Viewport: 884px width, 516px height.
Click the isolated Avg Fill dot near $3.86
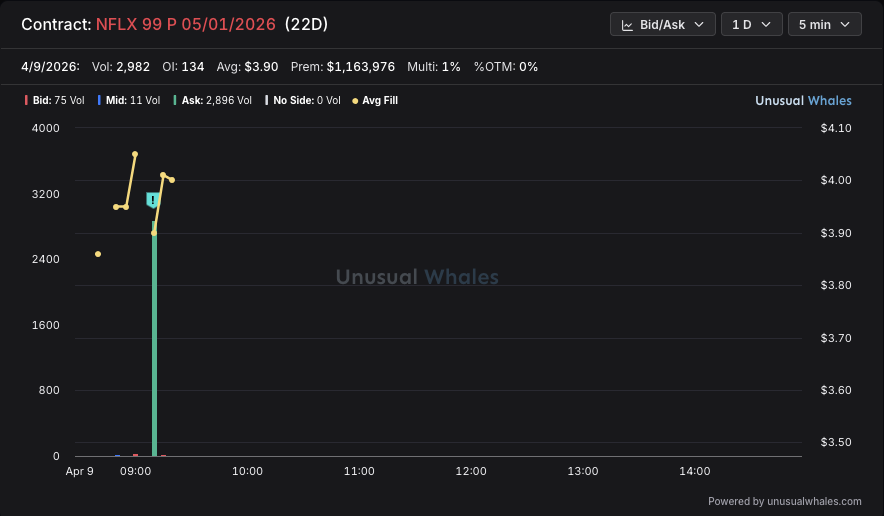[98, 254]
